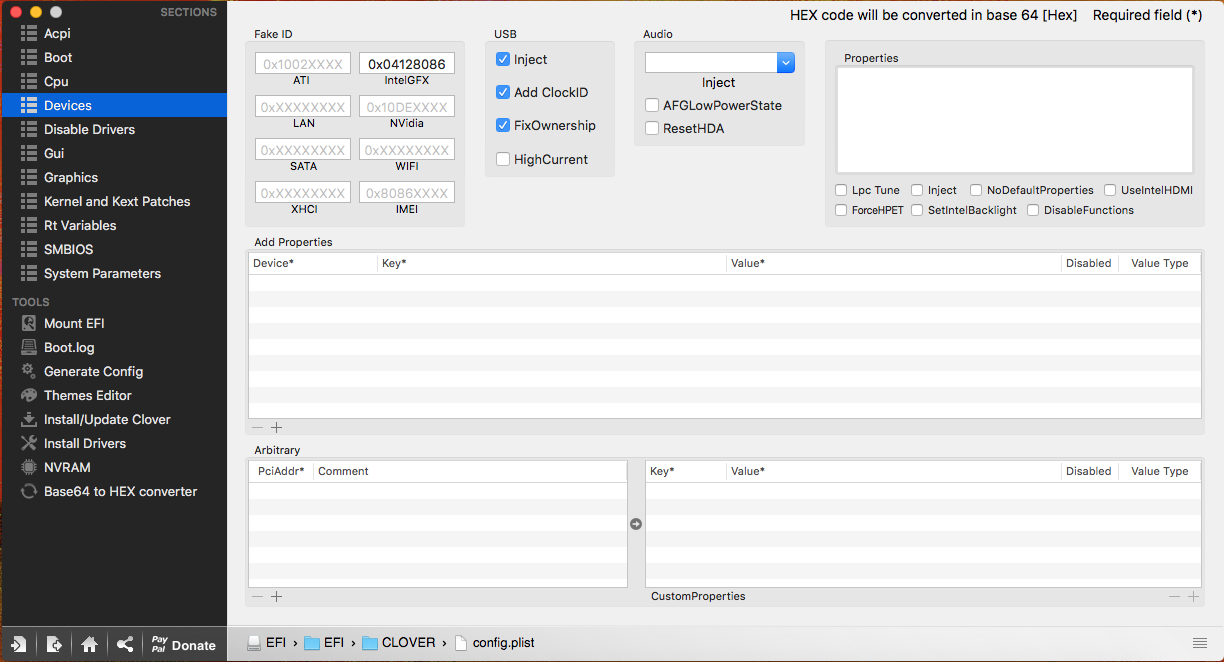Open the NVRAM tool

pyautogui.click(x=113, y=467)
